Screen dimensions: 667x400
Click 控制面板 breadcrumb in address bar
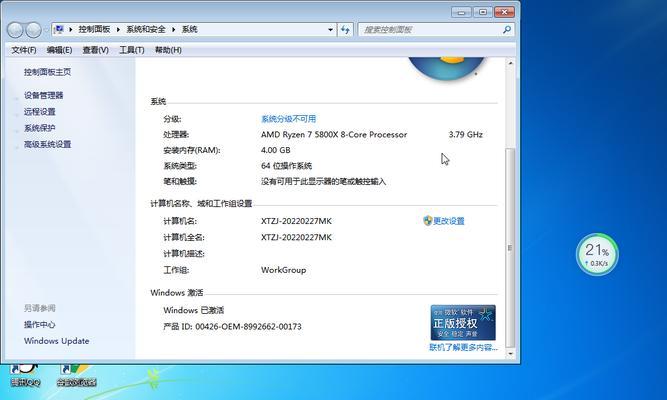(94, 29)
